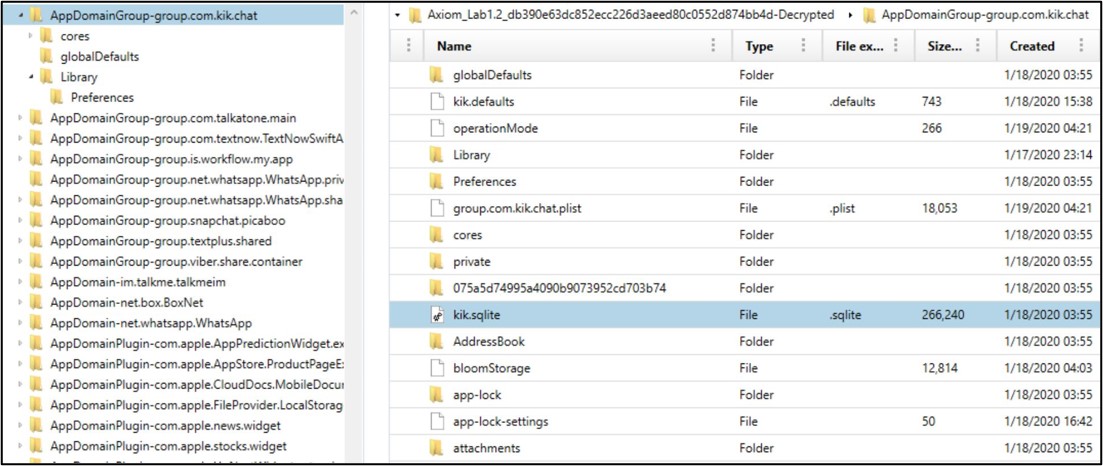1103x466 pixels.
Task: Click the Preferences folder icon in file list
Action: tap(437, 182)
